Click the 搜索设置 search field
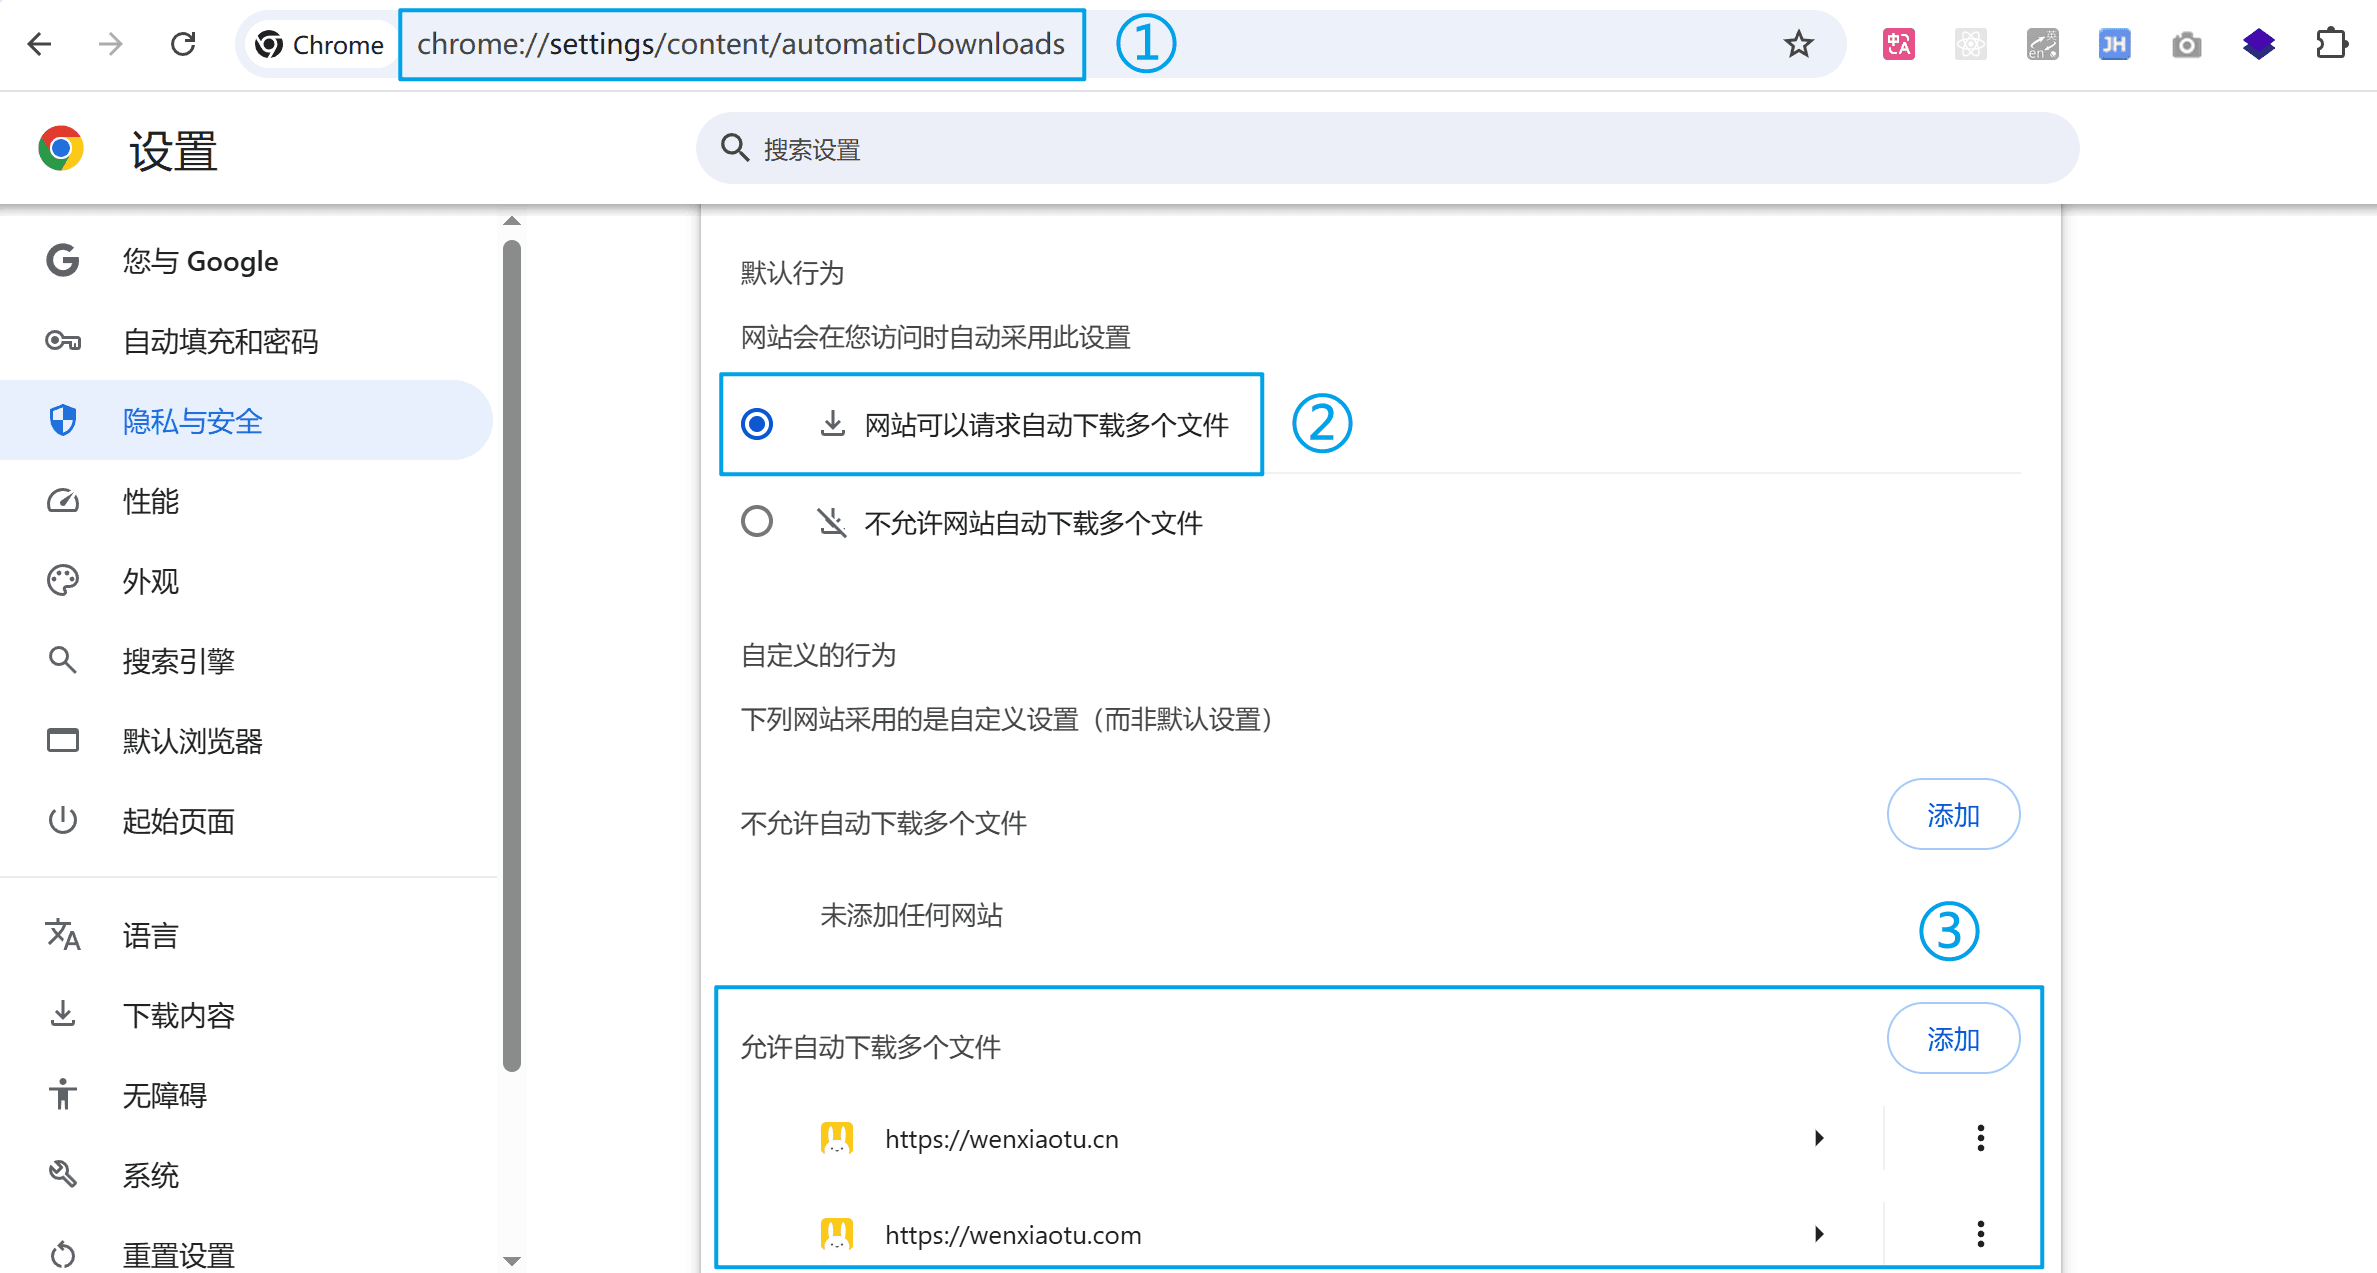The height and width of the screenshot is (1273, 2377). [x=1388, y=147]
